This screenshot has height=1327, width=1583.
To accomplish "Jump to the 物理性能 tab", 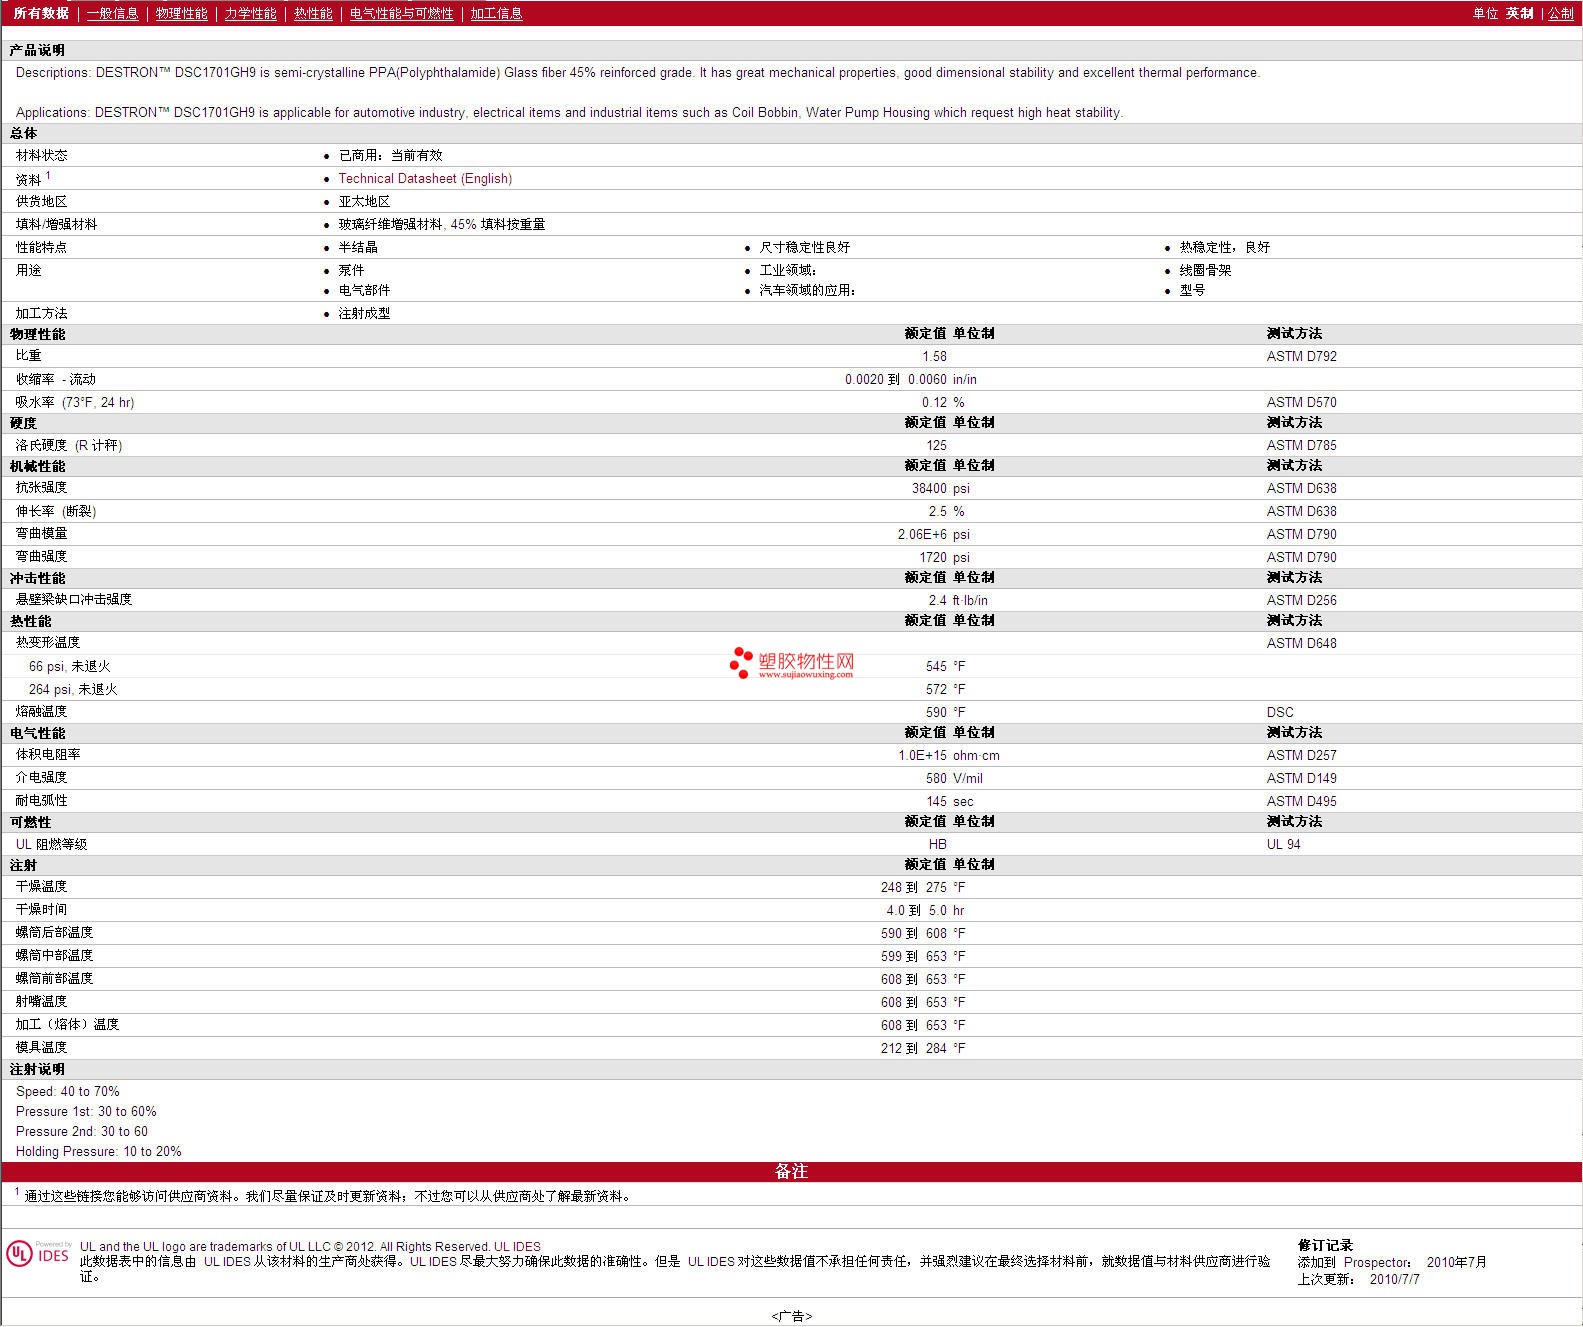I will 181,13.
